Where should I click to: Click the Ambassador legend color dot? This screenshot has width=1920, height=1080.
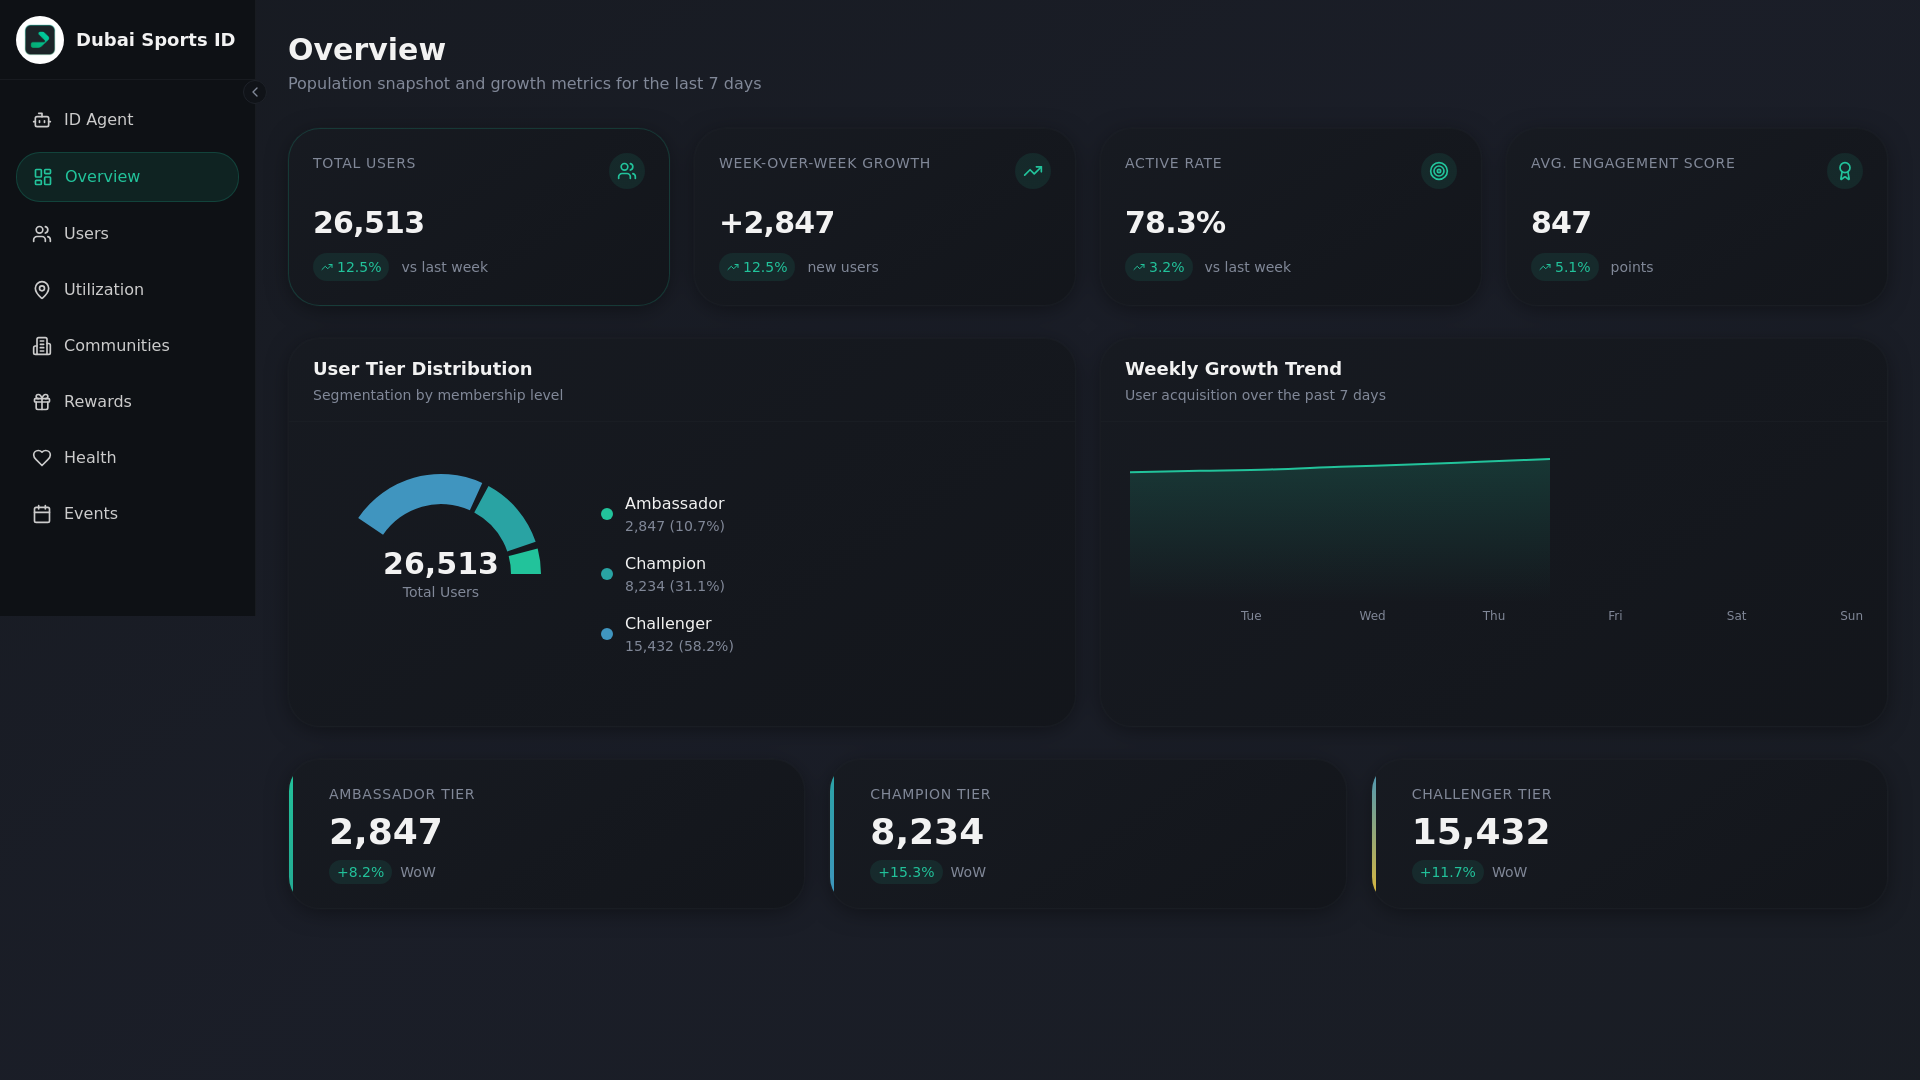click(607, 514)
